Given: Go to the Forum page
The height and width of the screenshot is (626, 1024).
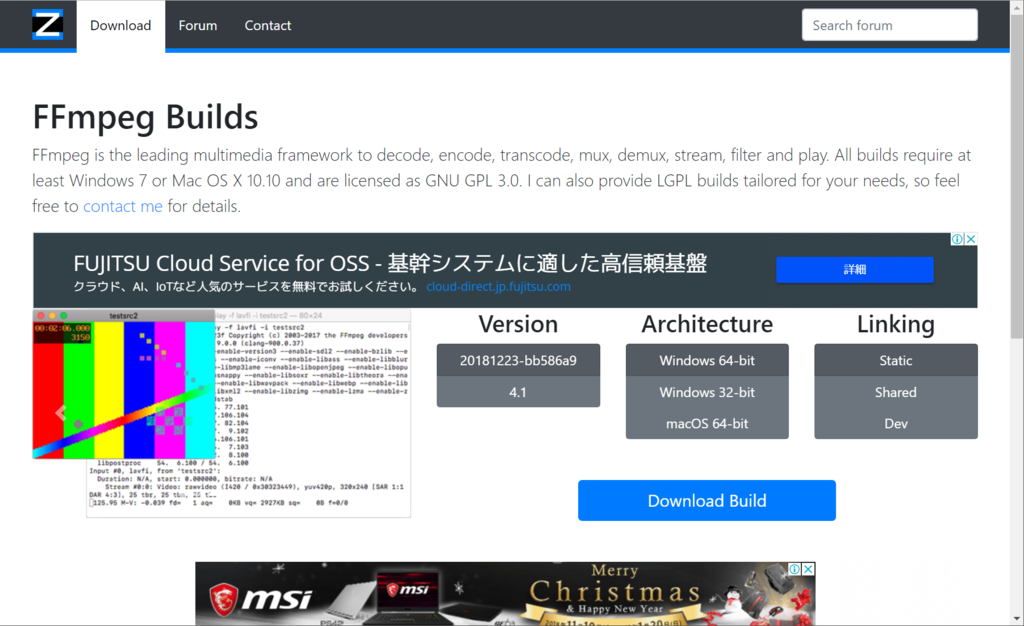Looking at the screenshot, I should click(x=198, y=25).
